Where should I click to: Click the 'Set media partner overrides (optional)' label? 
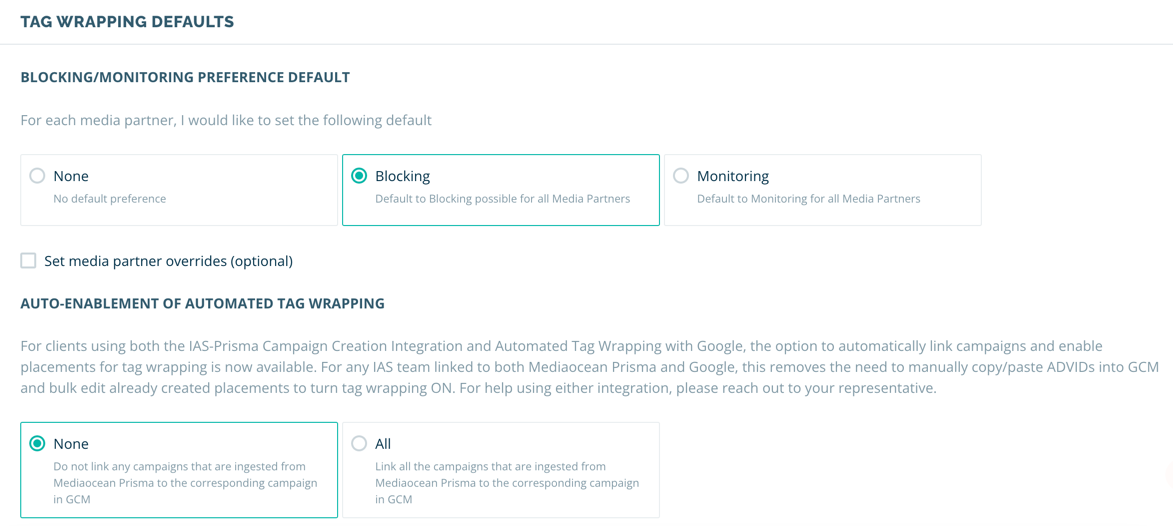tap(168, 261)
